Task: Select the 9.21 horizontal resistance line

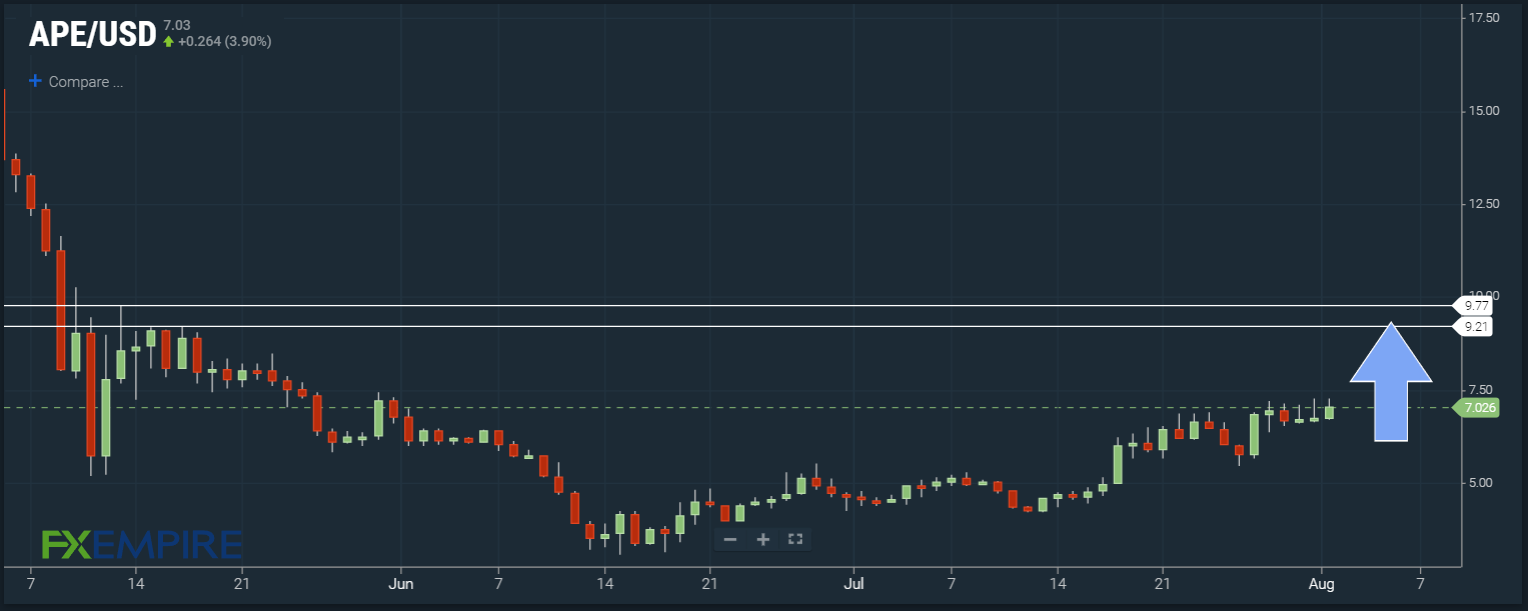Action: point(727,326)
